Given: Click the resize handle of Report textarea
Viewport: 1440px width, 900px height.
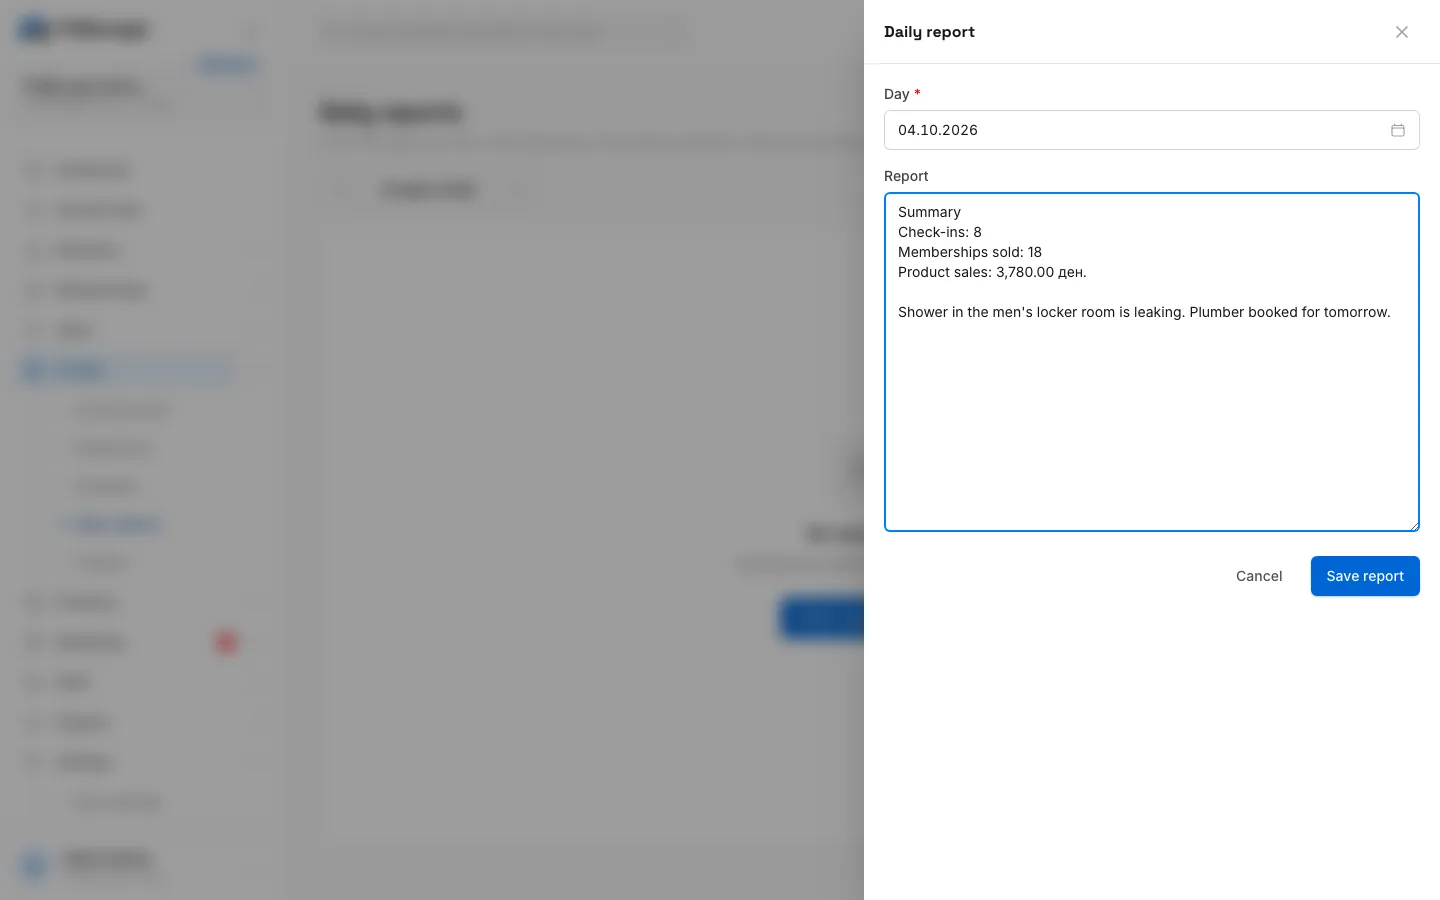Looking at the screenshot, I should 1414,526.
